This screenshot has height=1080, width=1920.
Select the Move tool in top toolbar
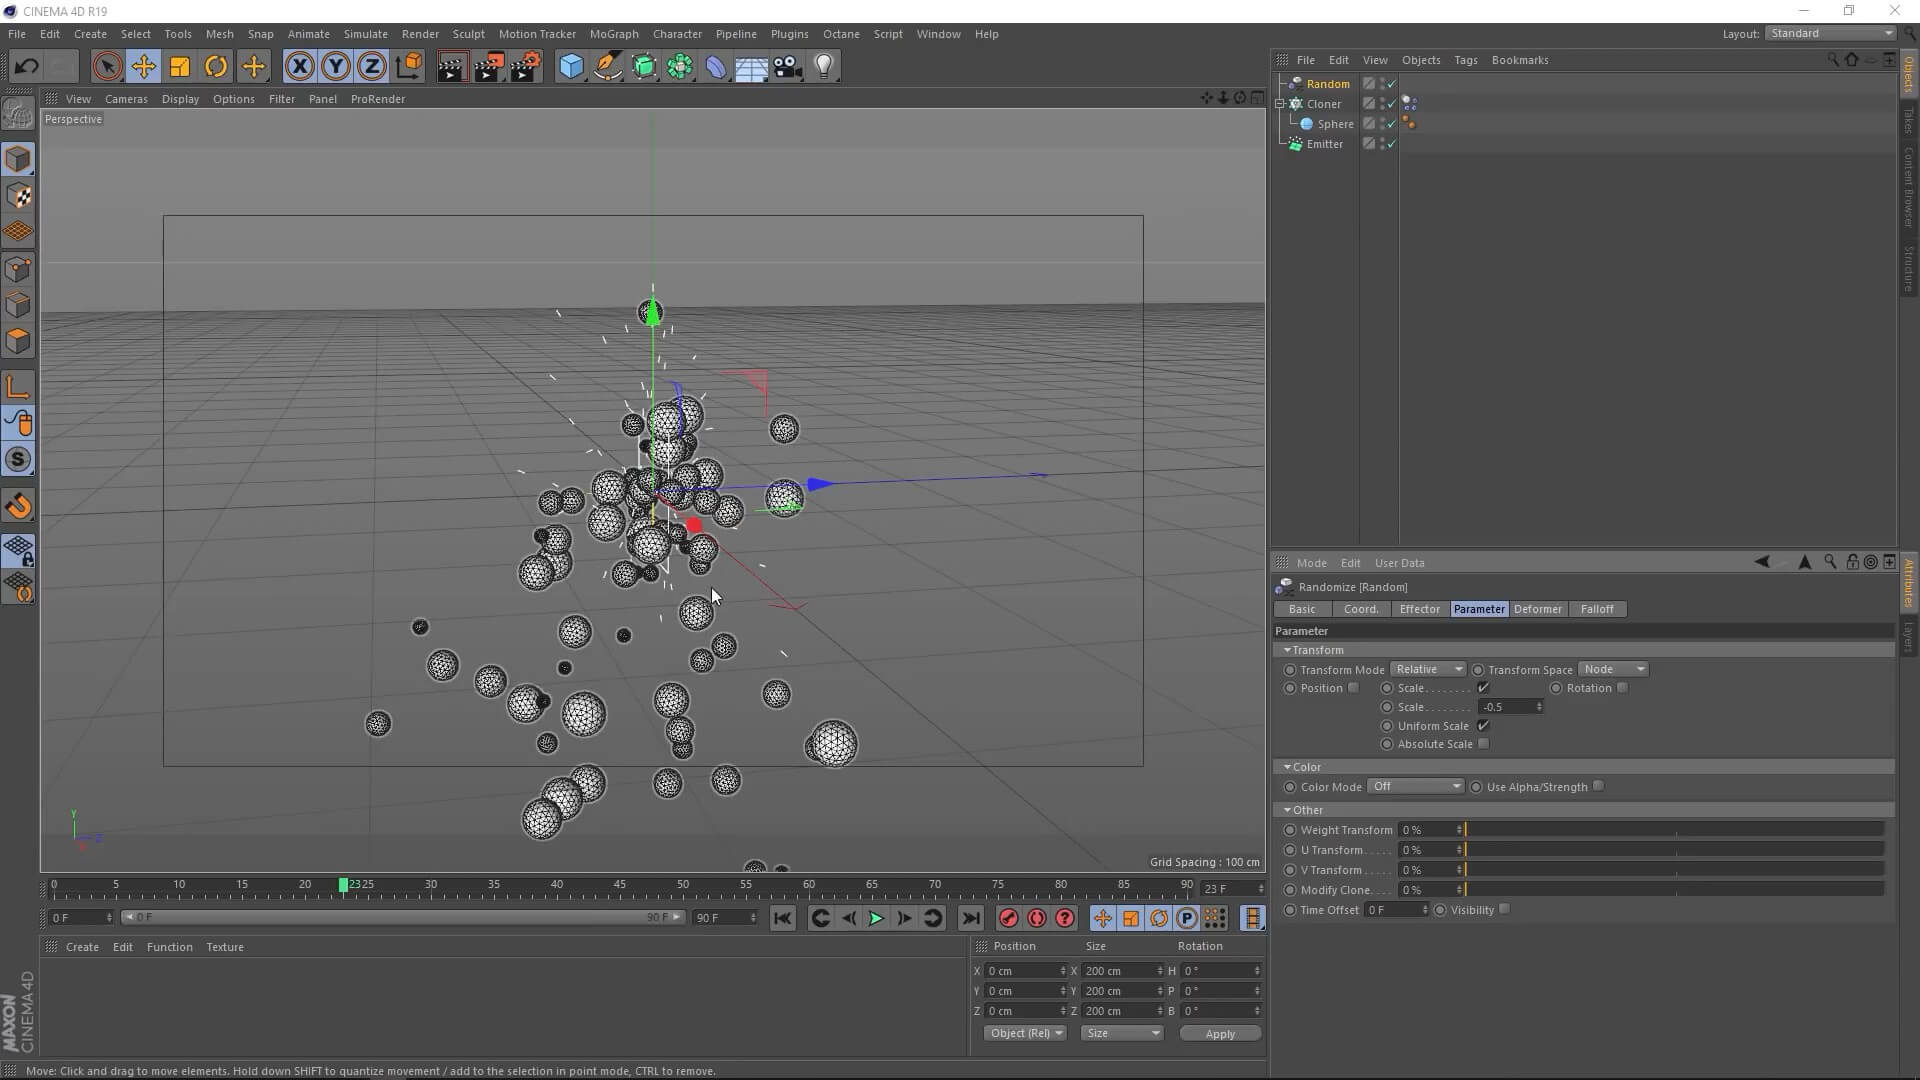point(143,67)
